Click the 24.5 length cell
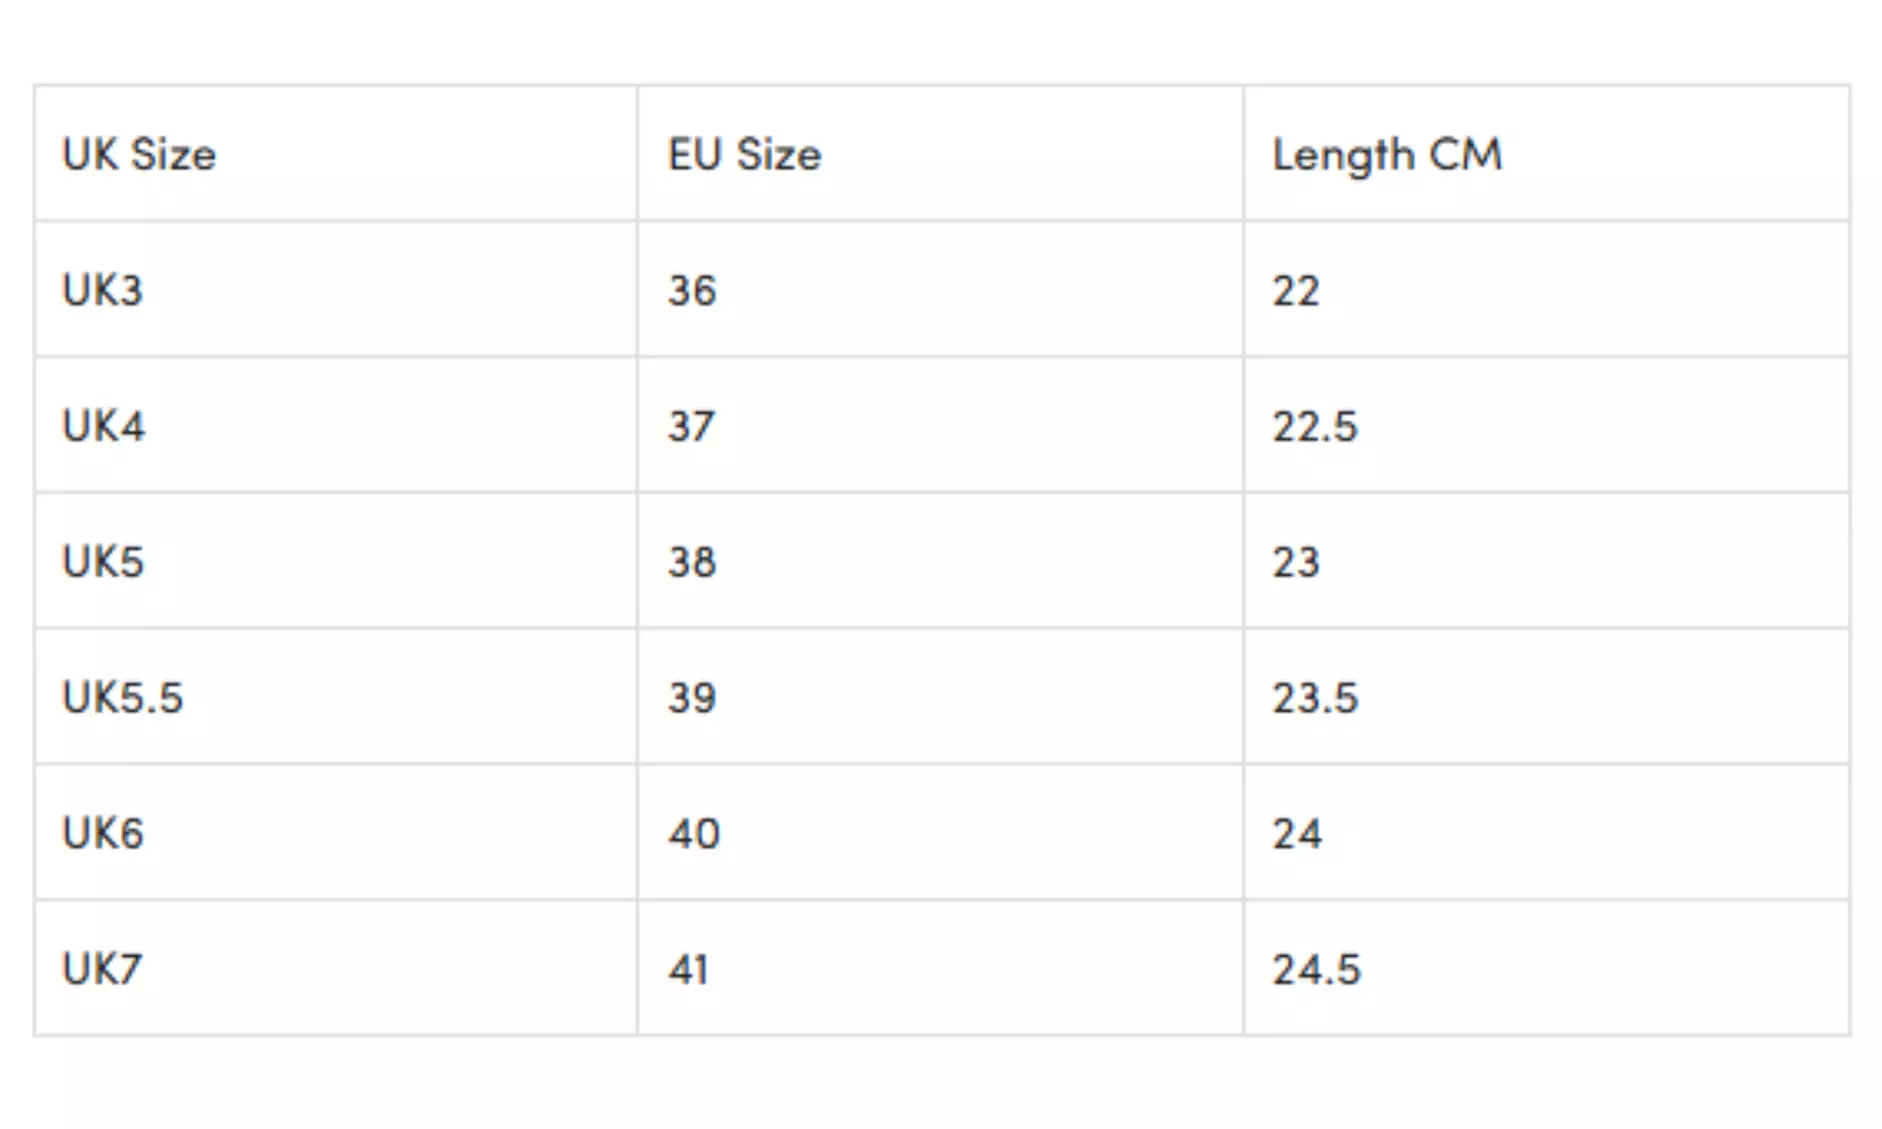1882x1129 pixels. (x=1316, y=969)
